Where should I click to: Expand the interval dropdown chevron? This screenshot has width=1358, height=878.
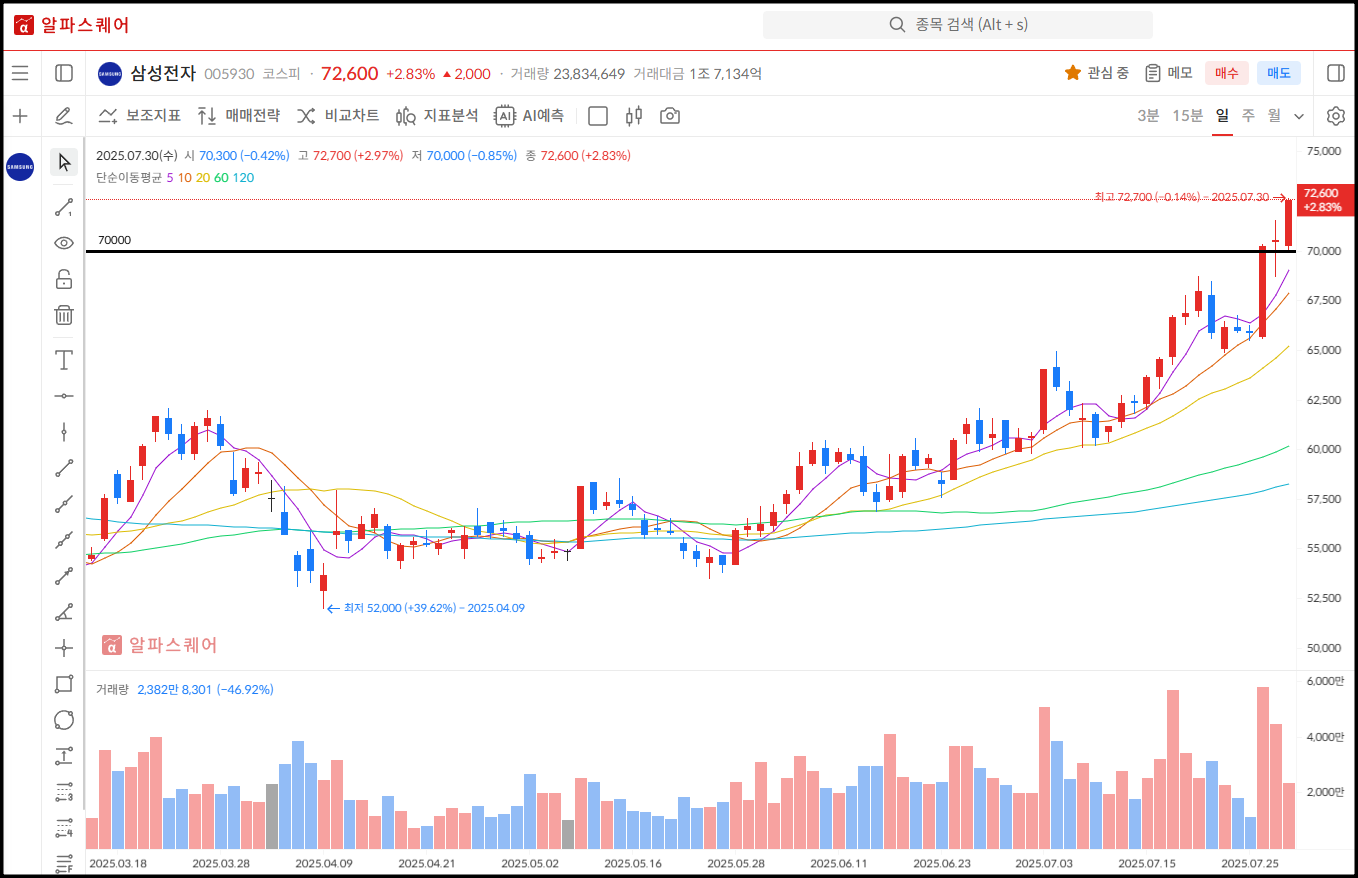click(1299, 116)
